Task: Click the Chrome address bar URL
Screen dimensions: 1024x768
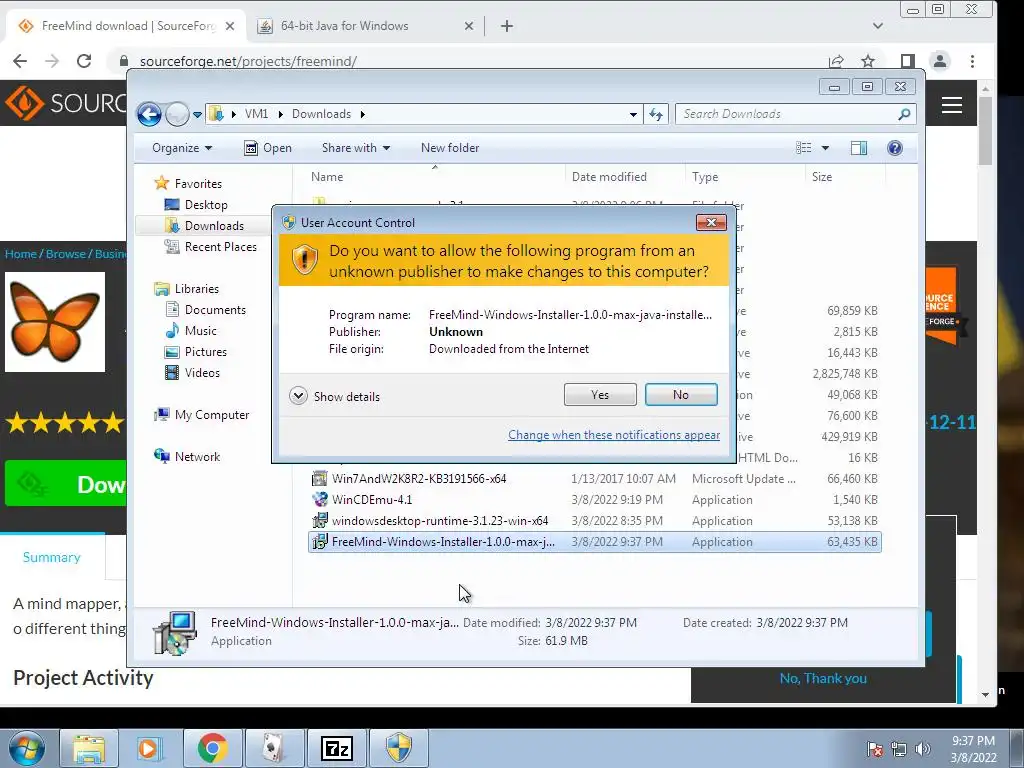Action: (248, 61)
